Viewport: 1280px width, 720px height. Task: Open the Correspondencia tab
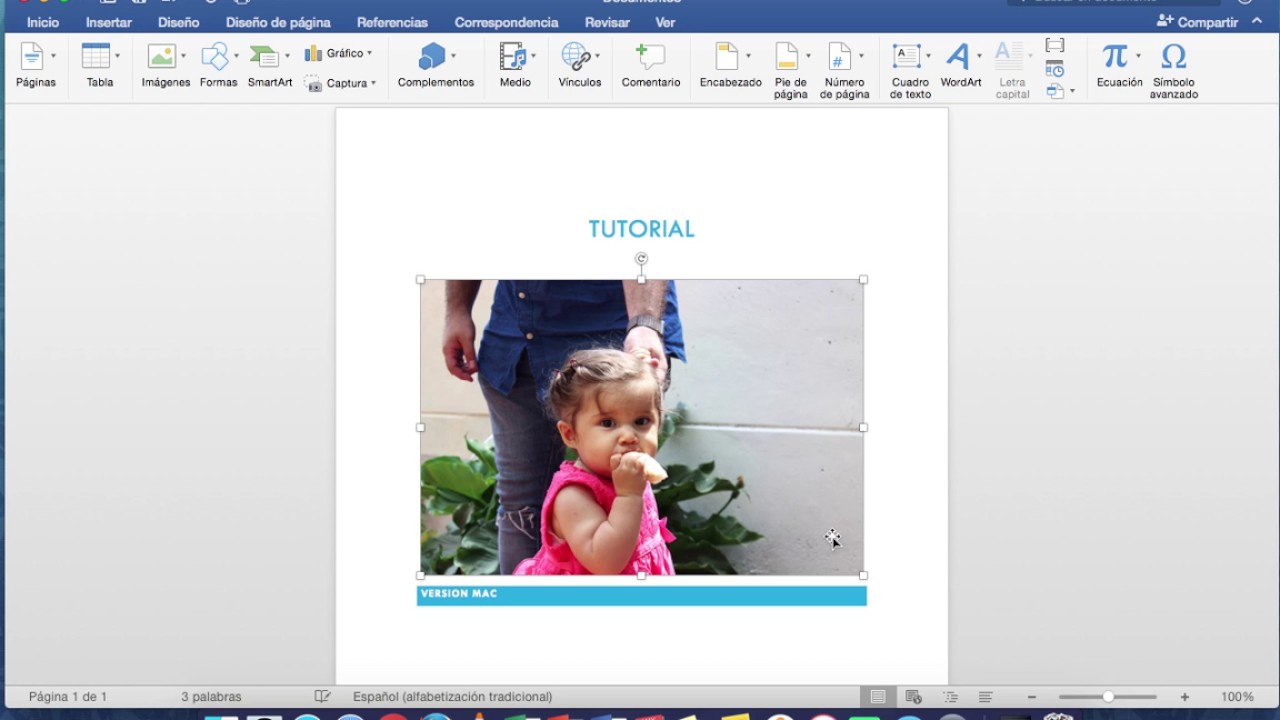click(506, 22)
